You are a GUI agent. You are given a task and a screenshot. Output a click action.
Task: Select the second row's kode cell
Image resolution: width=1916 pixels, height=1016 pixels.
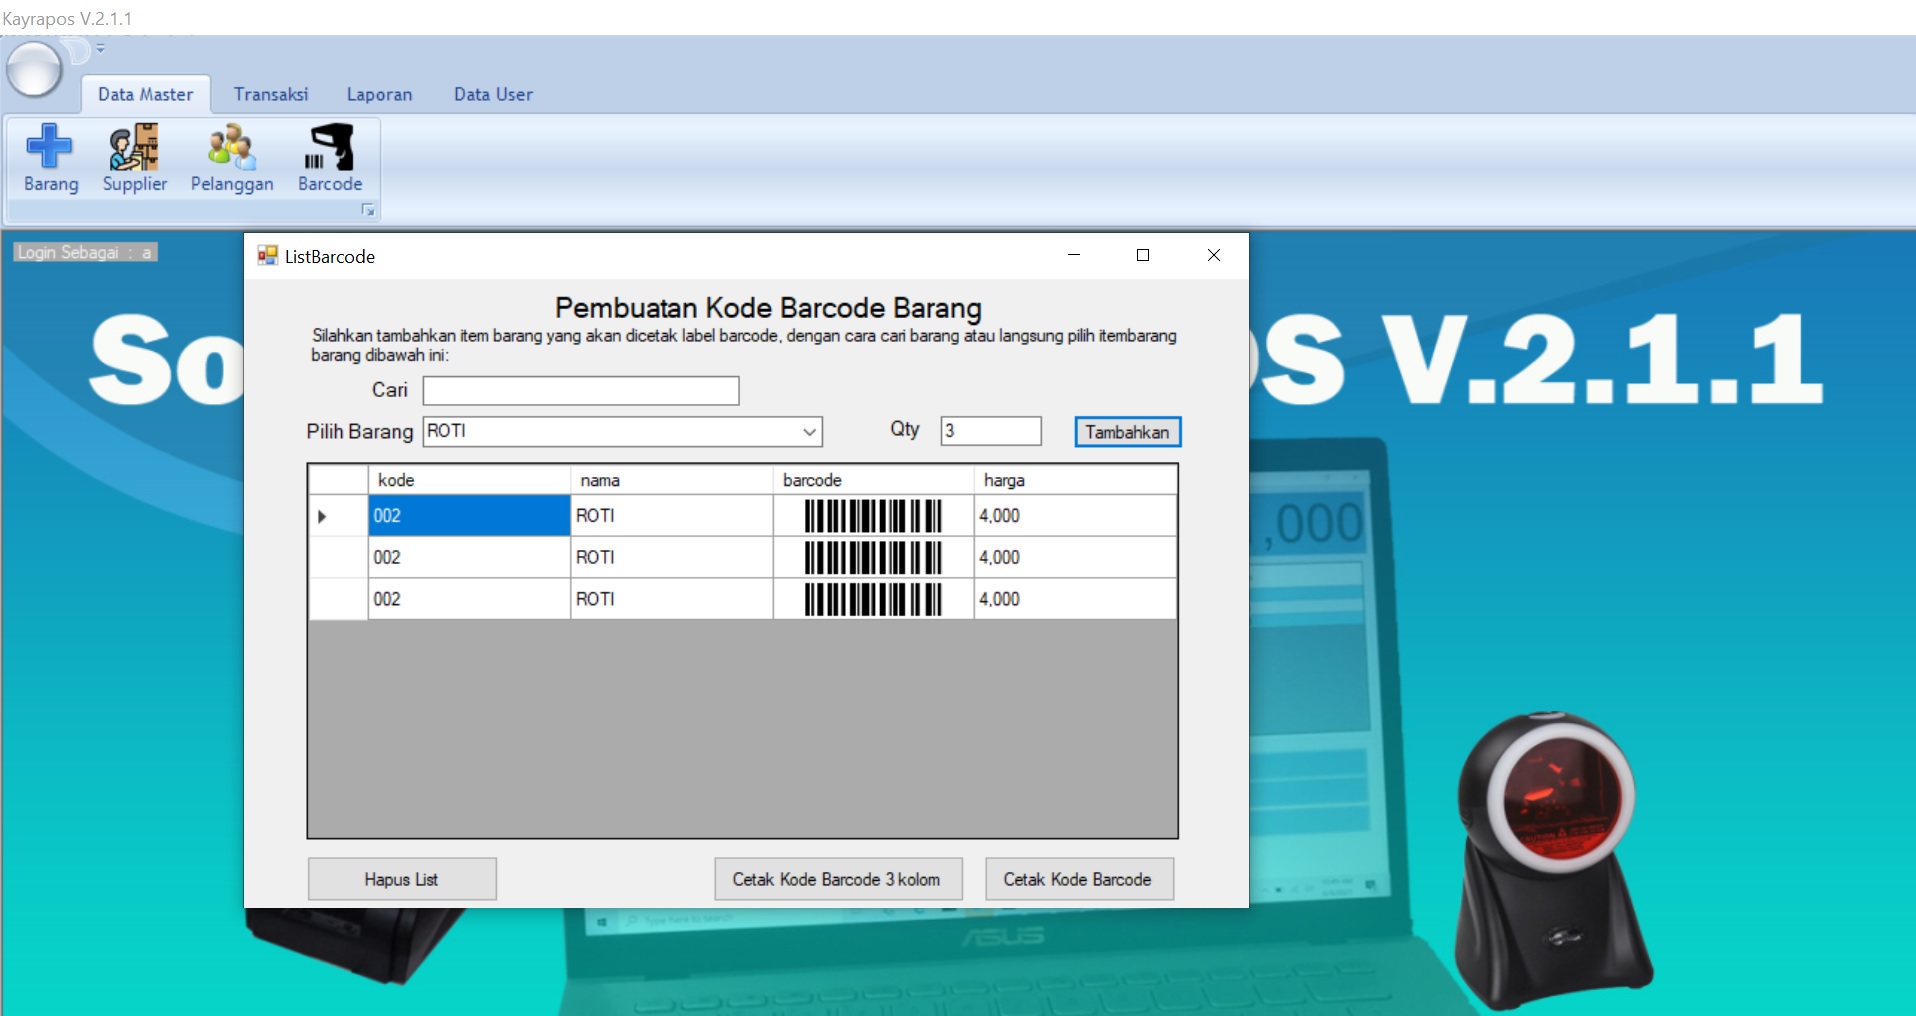[x=468, y=558]
